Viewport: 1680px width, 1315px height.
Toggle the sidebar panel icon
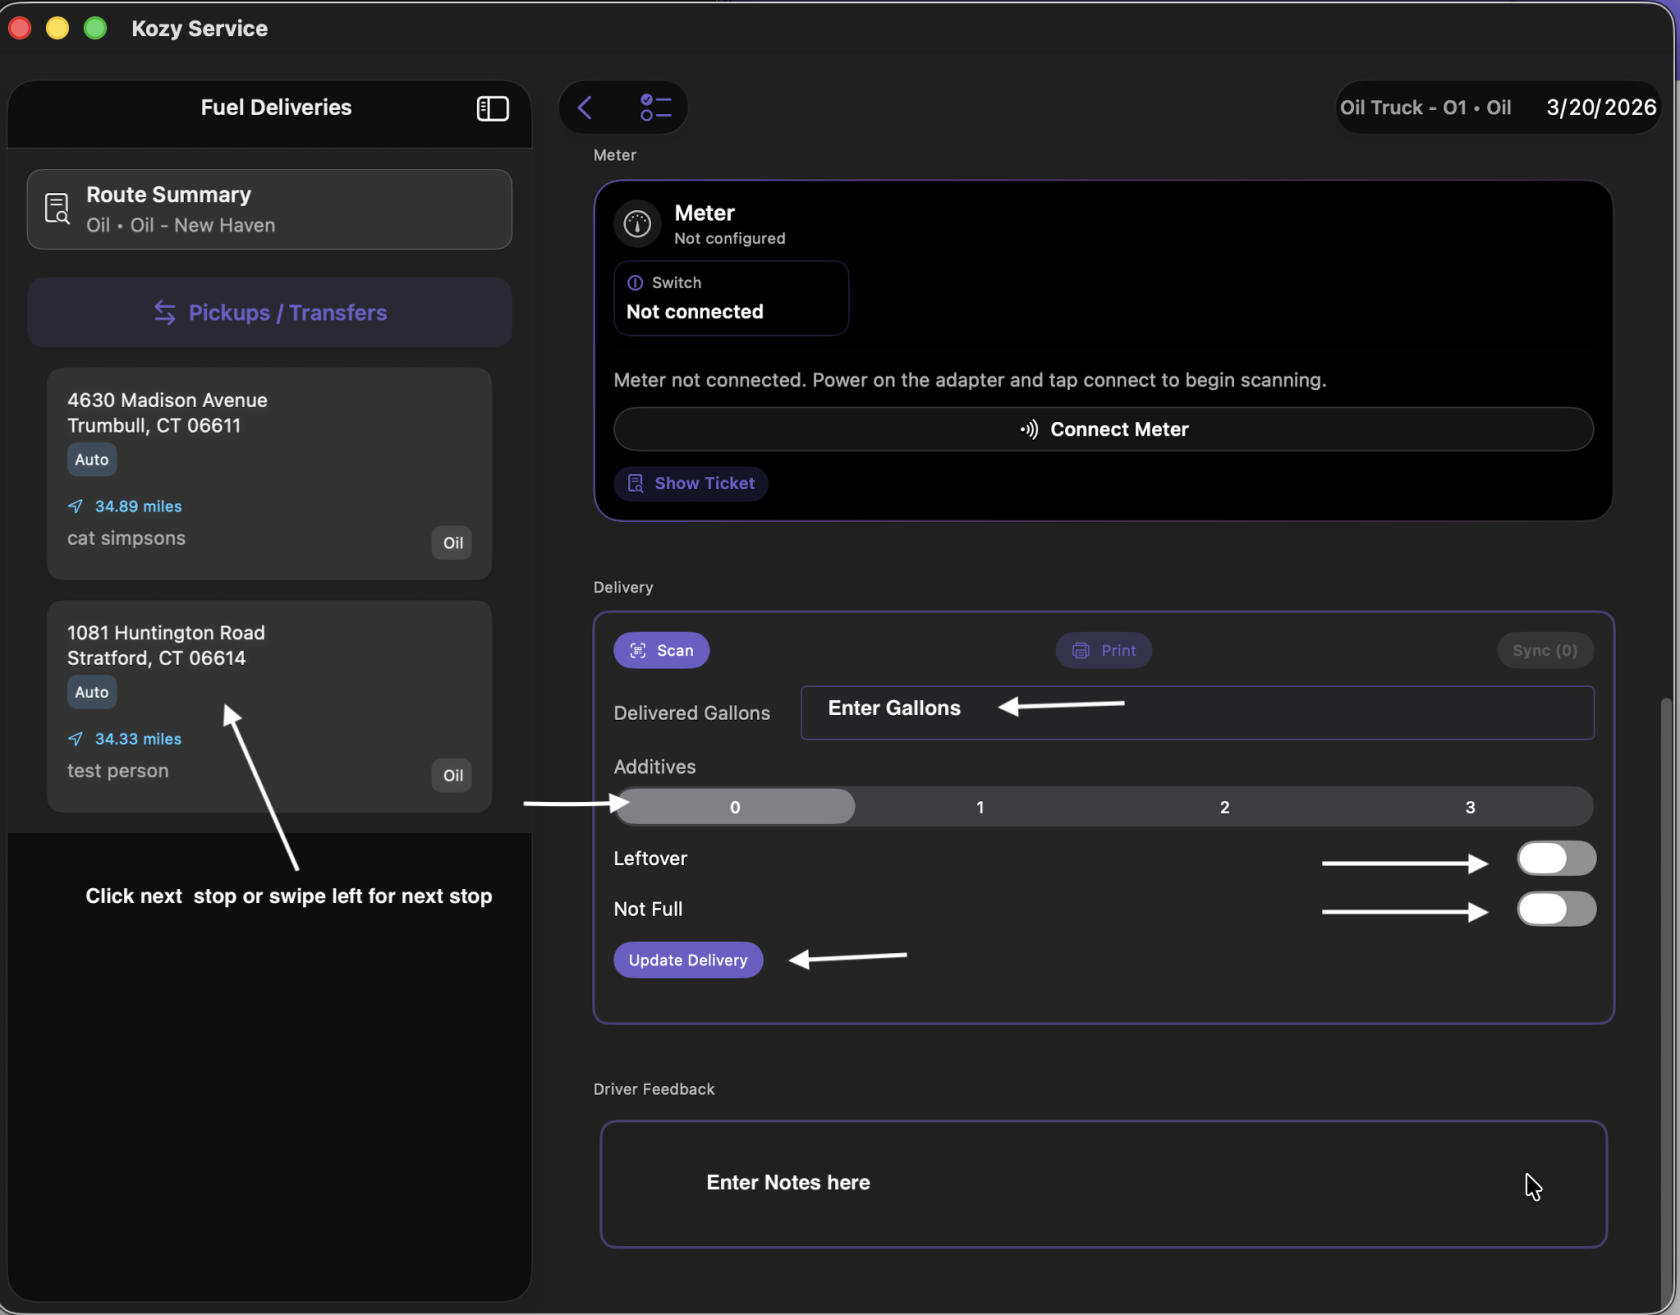pos(492,108)
